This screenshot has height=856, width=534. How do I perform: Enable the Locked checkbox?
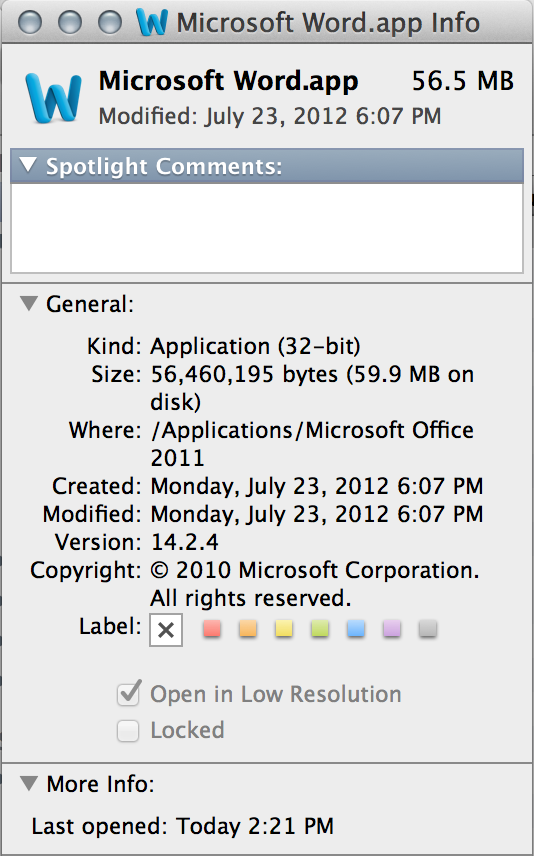tap(128, 730)
